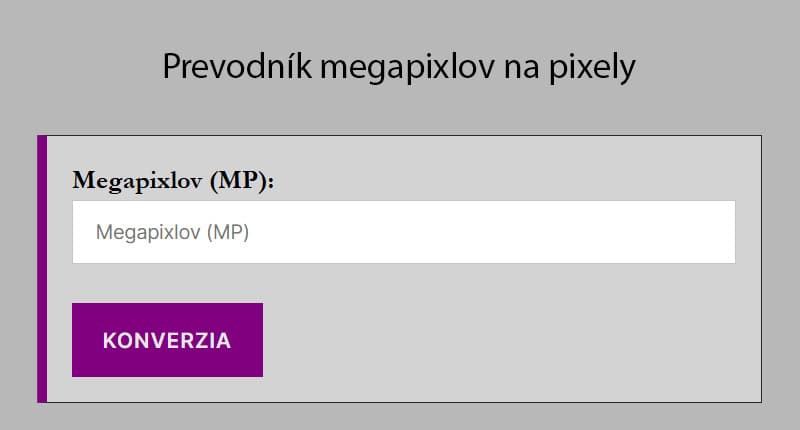Image resolution: width=800 pixels, height=430 pixels.
Task: Click the purple accent bar on the form's left edge
Action: pyautogui.click(x=42, y=268)
